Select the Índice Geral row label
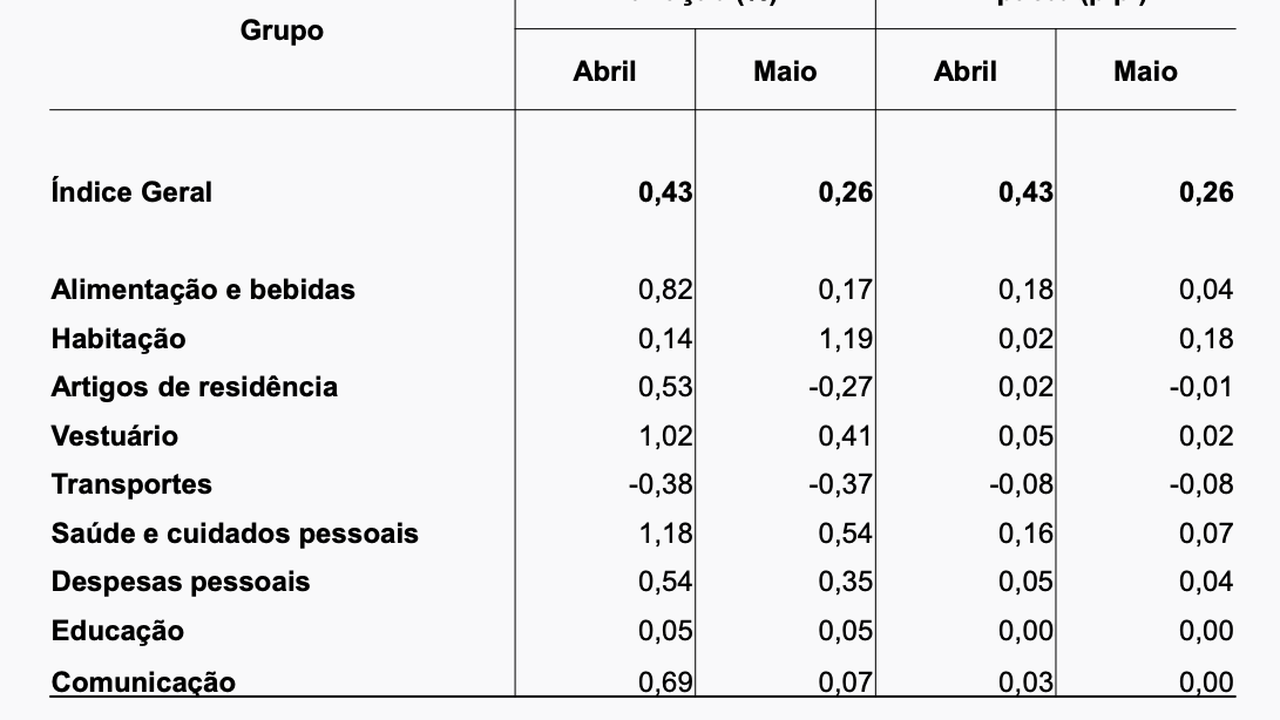 coord(131,192)
